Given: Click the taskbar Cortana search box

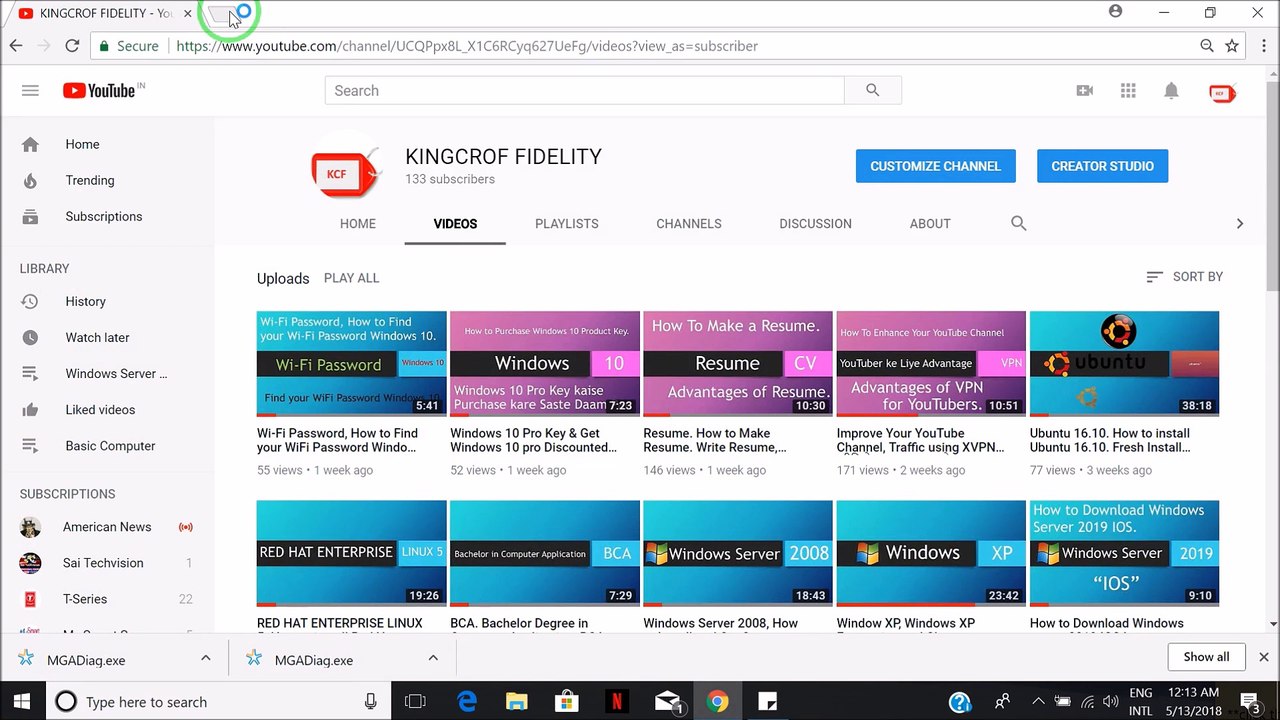Looking at the screenshot, I should click(217, 702).
